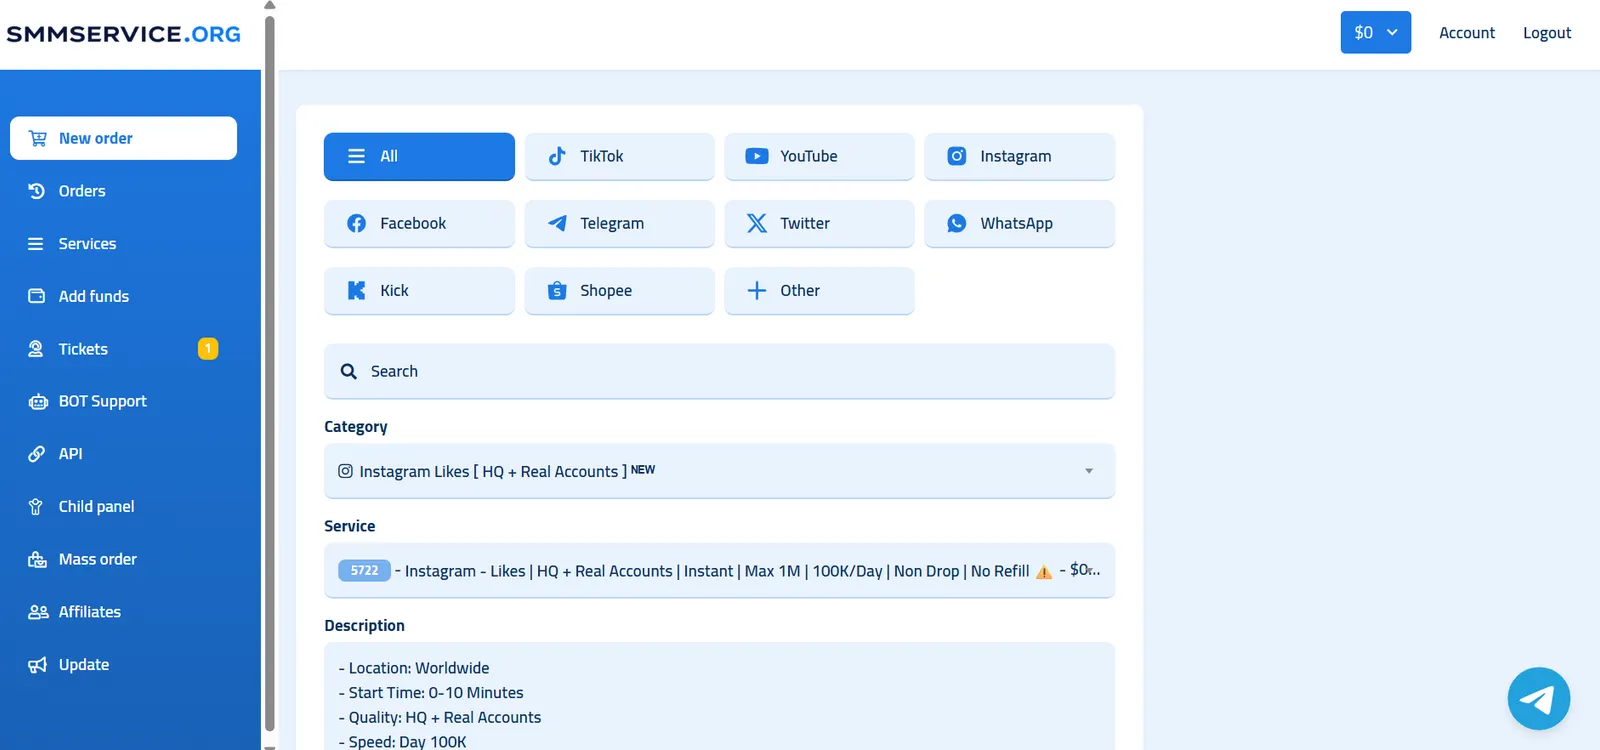The image size is (1600, 750).
Task: Open Child panel page
Action: click(123, 507)
